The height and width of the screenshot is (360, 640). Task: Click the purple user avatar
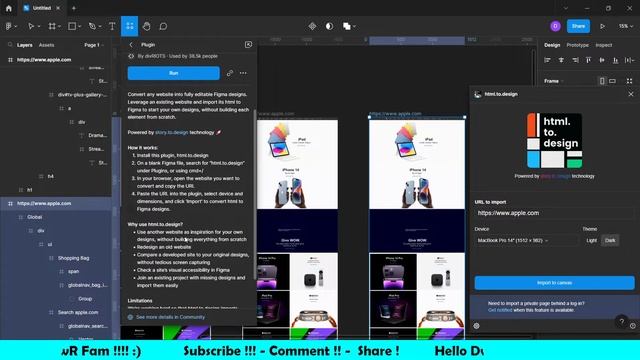tap(555, 26)
